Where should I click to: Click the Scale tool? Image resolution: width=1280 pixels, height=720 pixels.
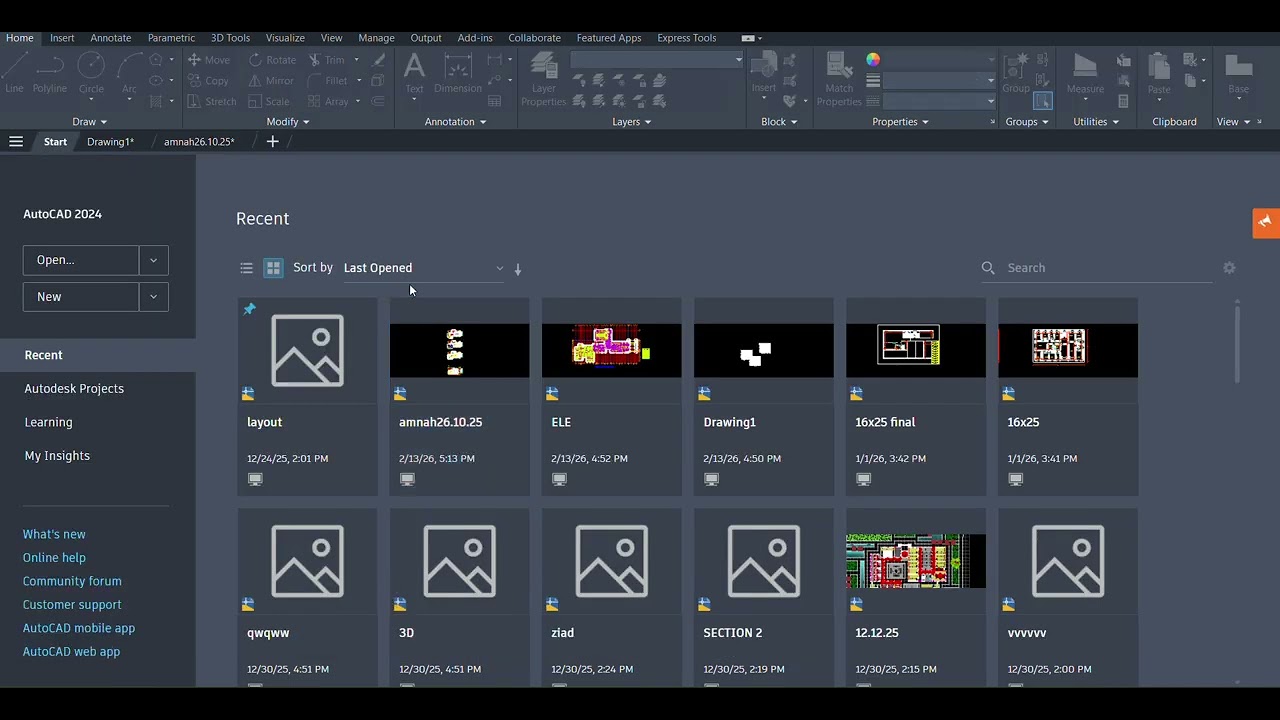(269, 101)
